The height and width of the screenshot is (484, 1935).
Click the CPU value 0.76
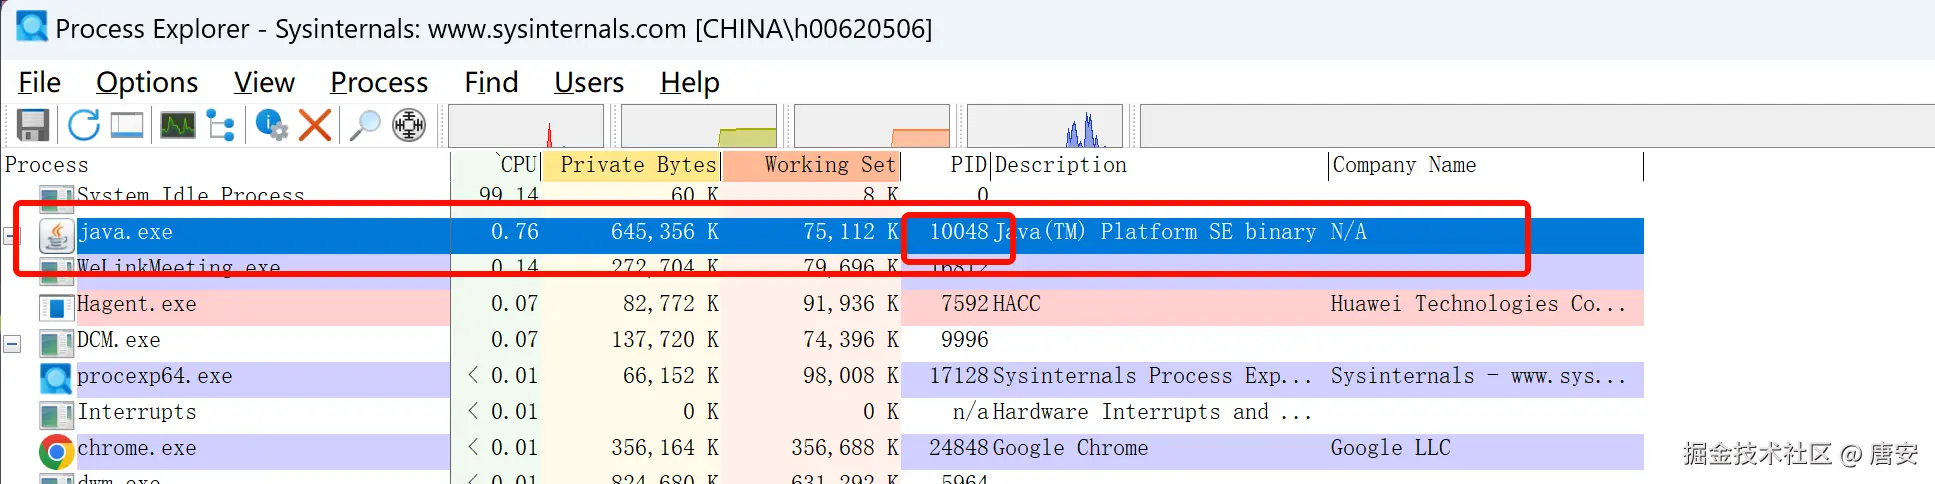point(515,233)
